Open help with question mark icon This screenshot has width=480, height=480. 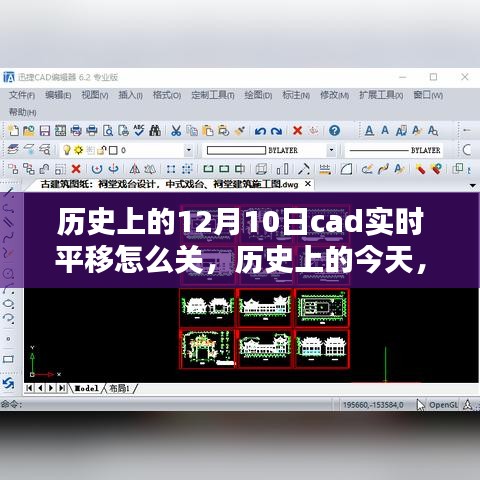coord(334,130)
